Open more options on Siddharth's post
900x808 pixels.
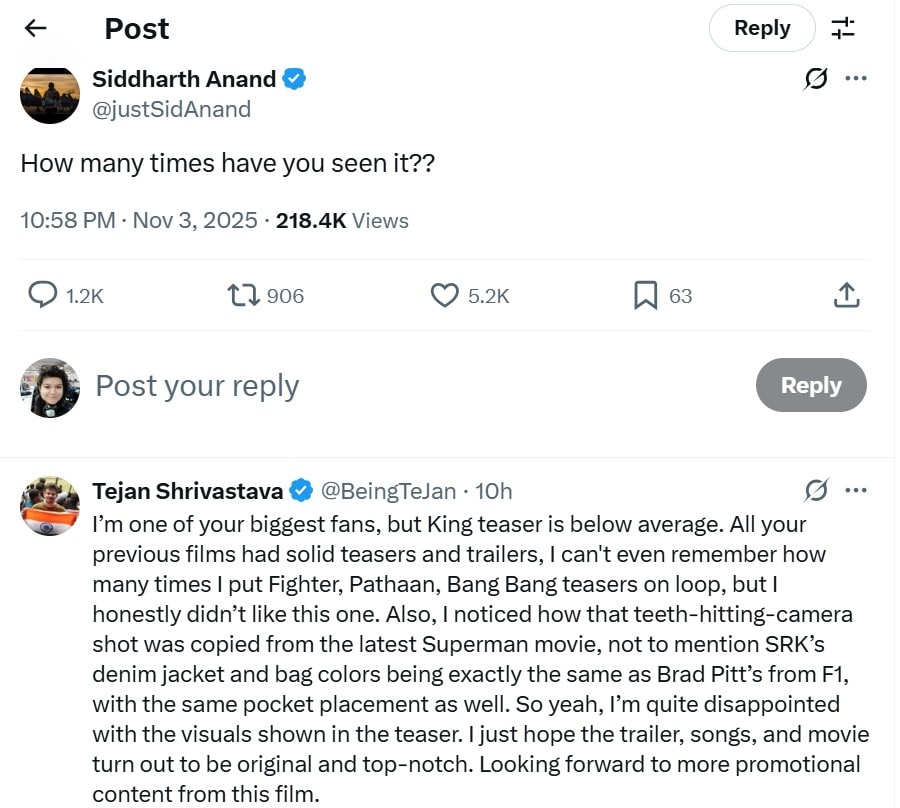(856, 79)
